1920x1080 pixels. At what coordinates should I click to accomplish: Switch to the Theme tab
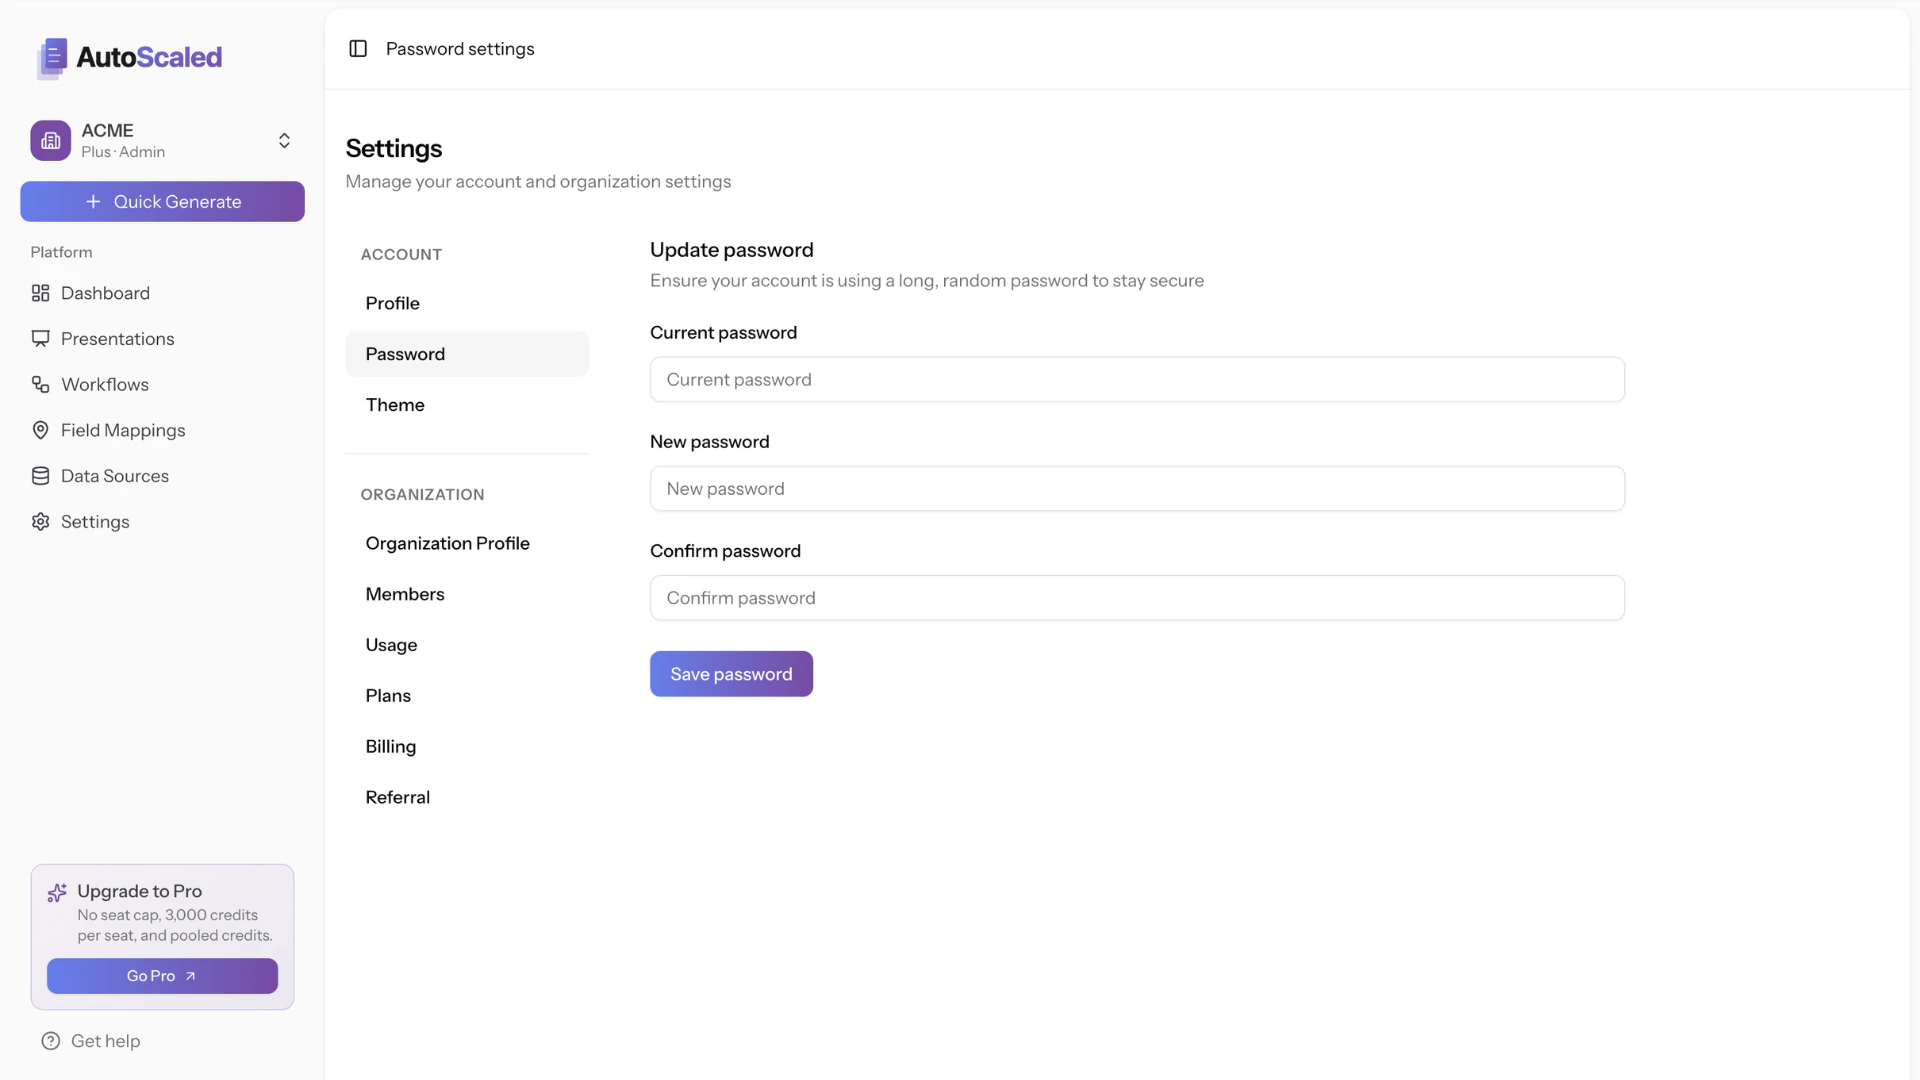[x=395, y=404]
